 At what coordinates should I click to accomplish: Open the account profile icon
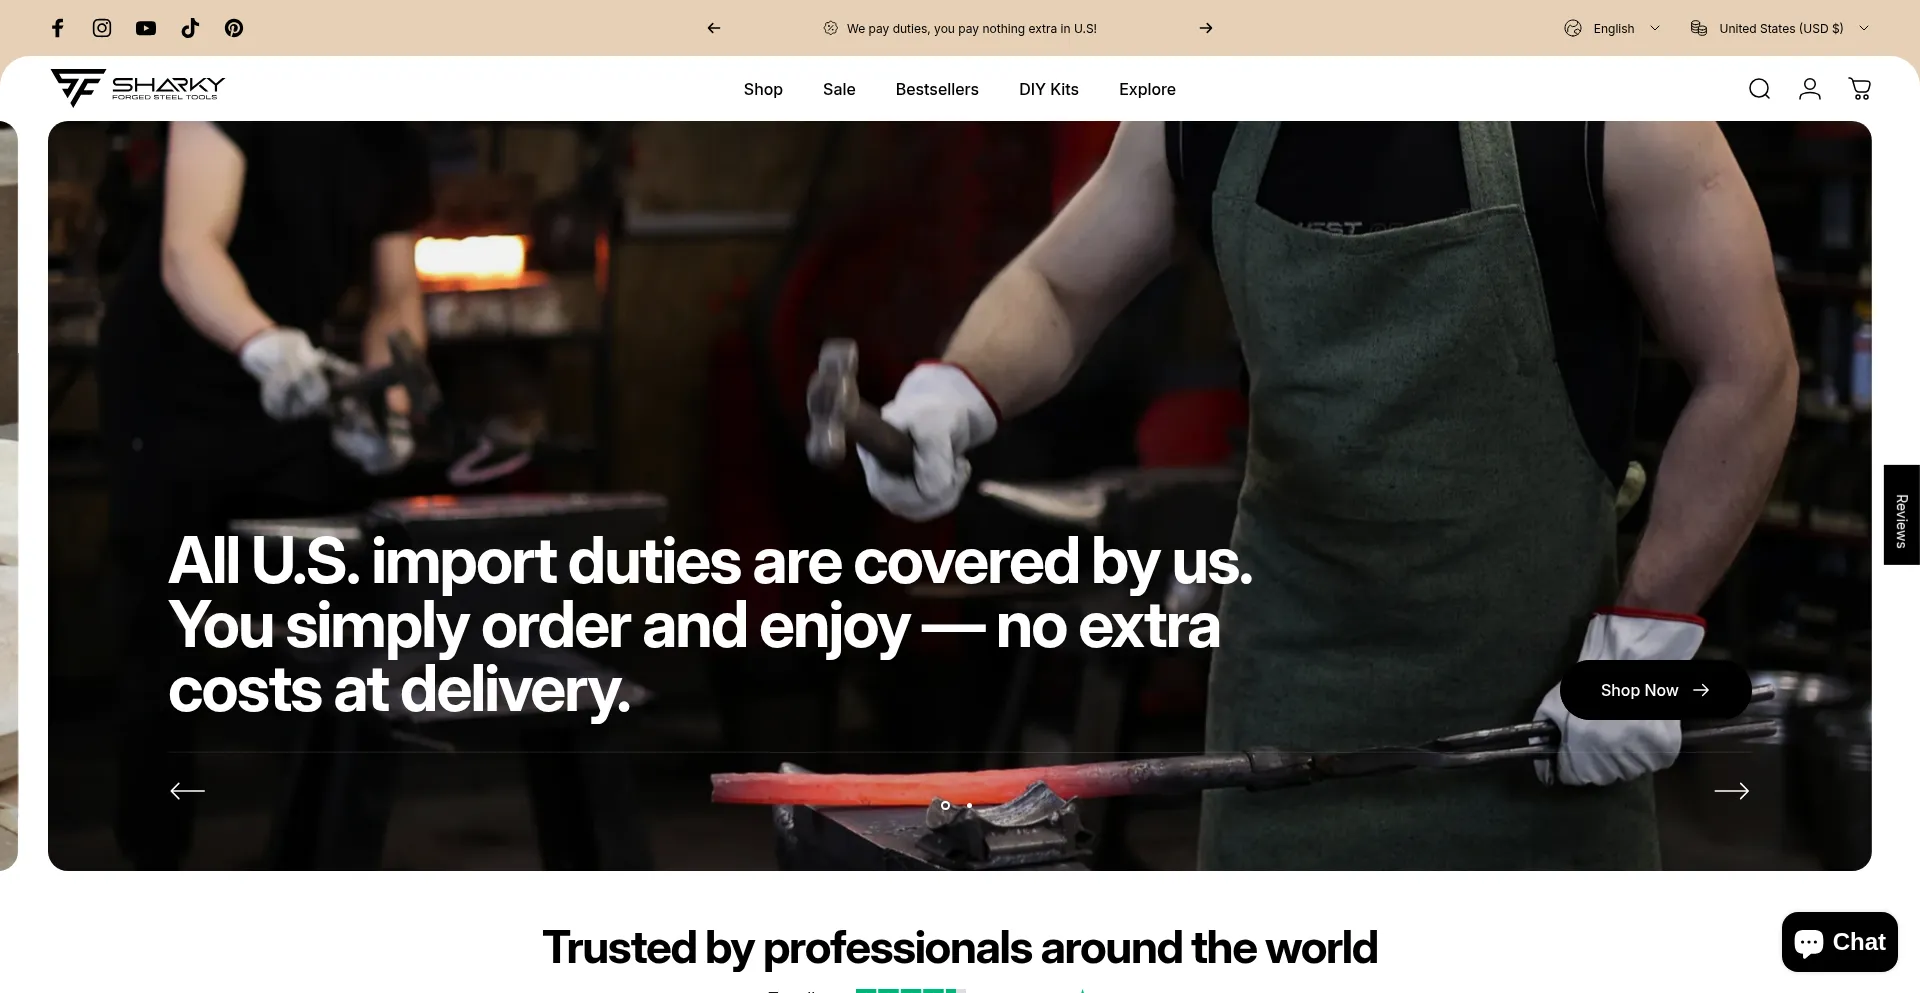(x=1810, y=89)
